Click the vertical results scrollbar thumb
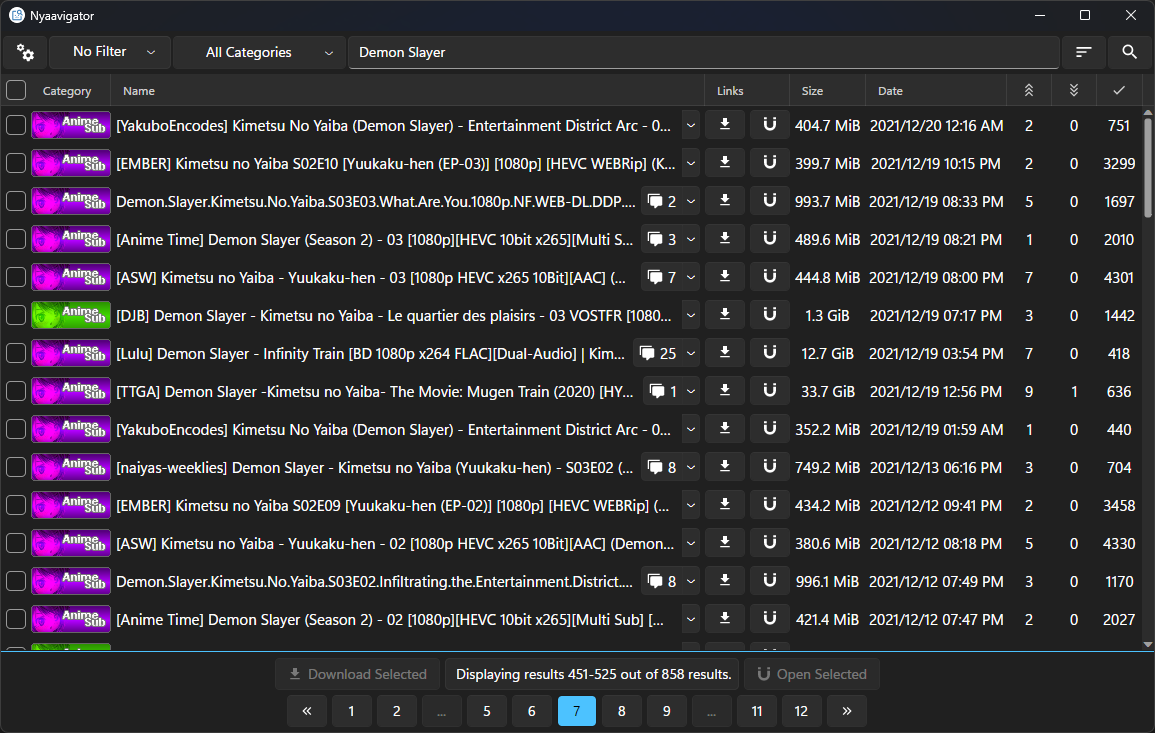Screen dimensions: 1155x733 tap(1148, 168)
